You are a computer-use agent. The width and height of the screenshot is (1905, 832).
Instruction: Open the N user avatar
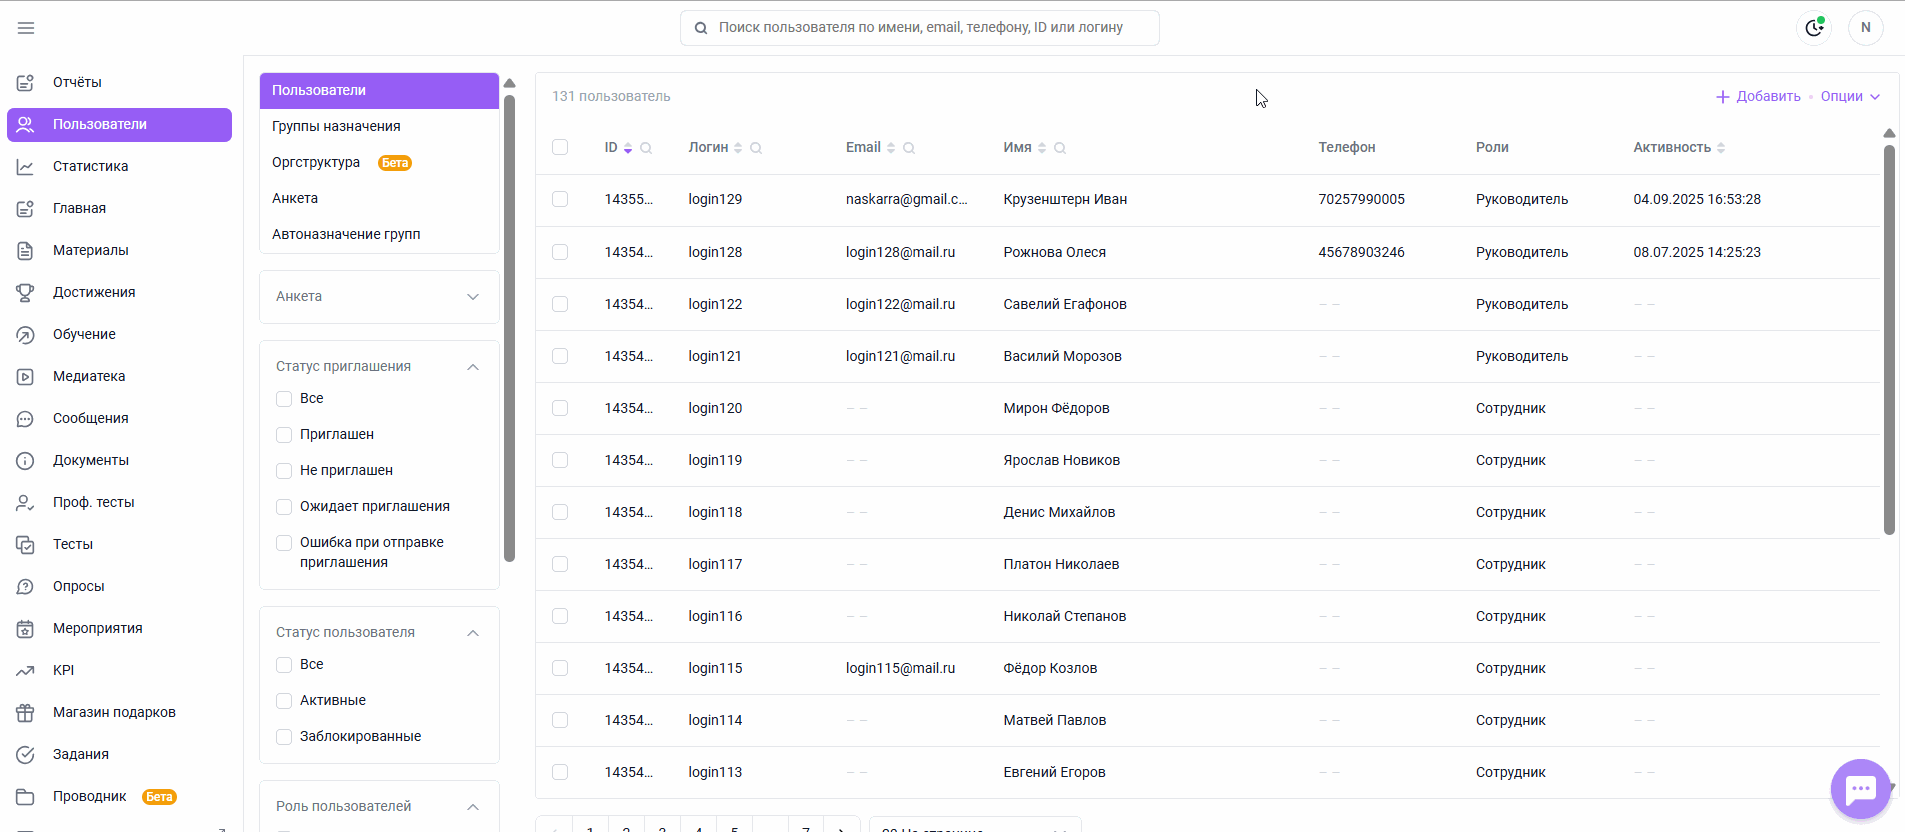click(x=1865, y=28)
